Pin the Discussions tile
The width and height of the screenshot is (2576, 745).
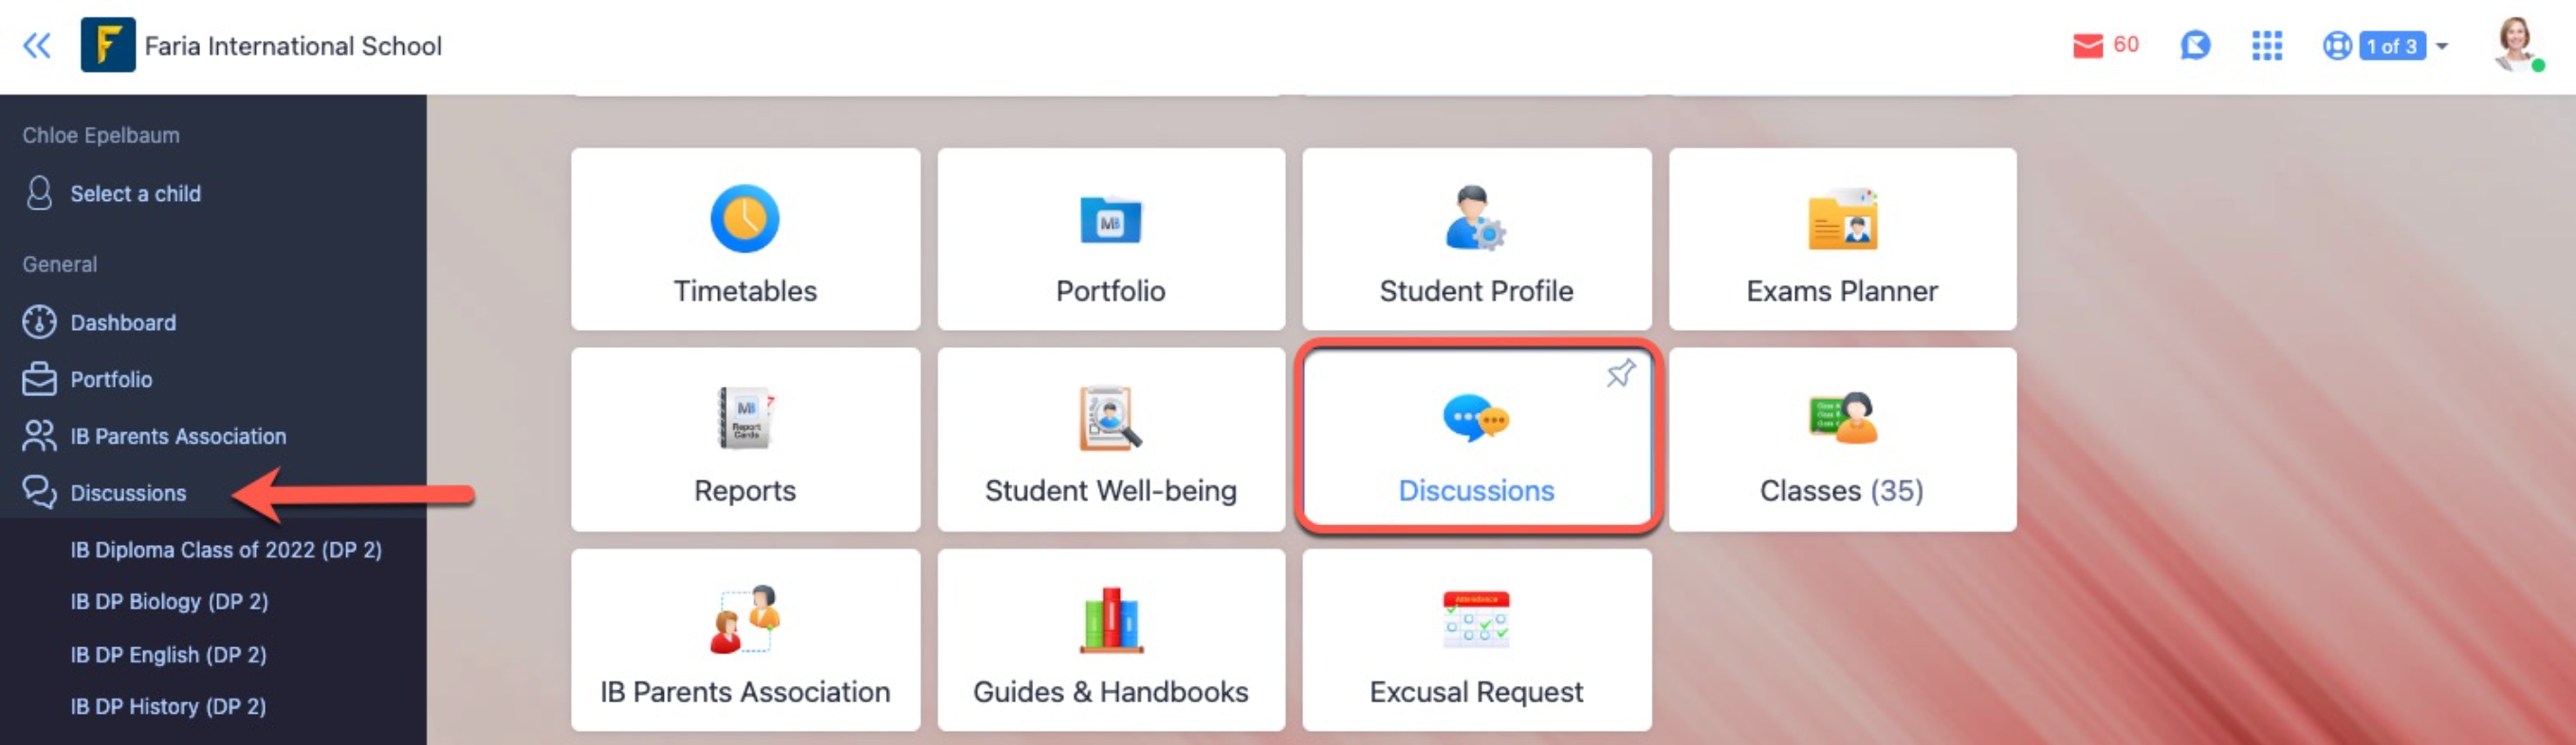(x=1620, y=374)
